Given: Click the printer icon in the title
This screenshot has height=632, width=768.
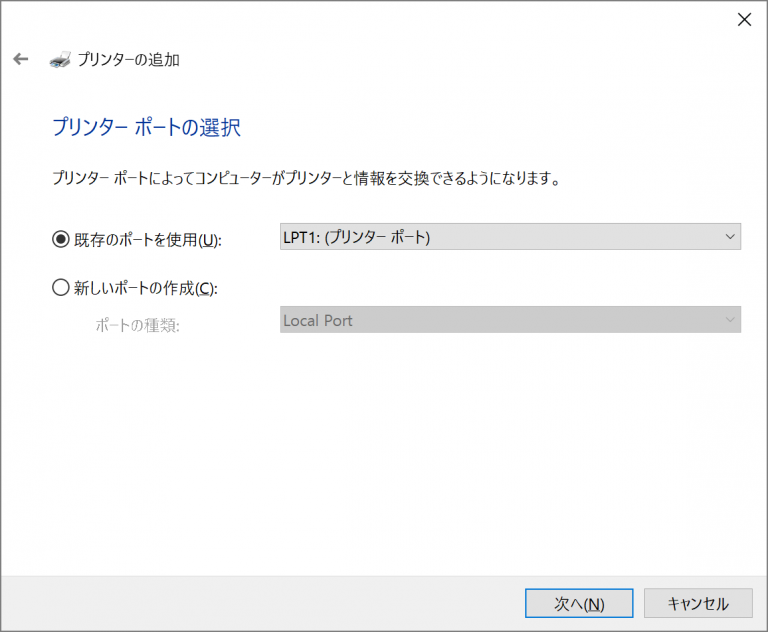Looking at the screenshot, I should point(60,59).
